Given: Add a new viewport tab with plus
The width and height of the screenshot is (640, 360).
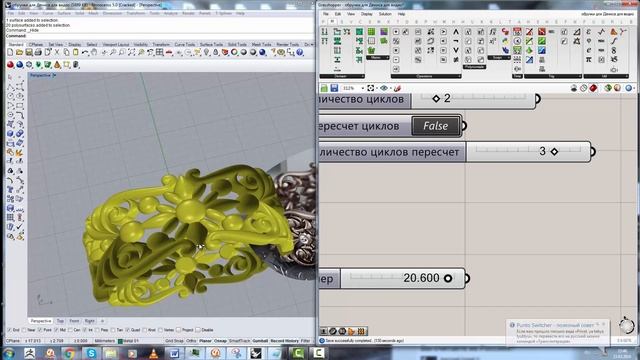Looking at the screenshot, I should (x=102, y=321).
